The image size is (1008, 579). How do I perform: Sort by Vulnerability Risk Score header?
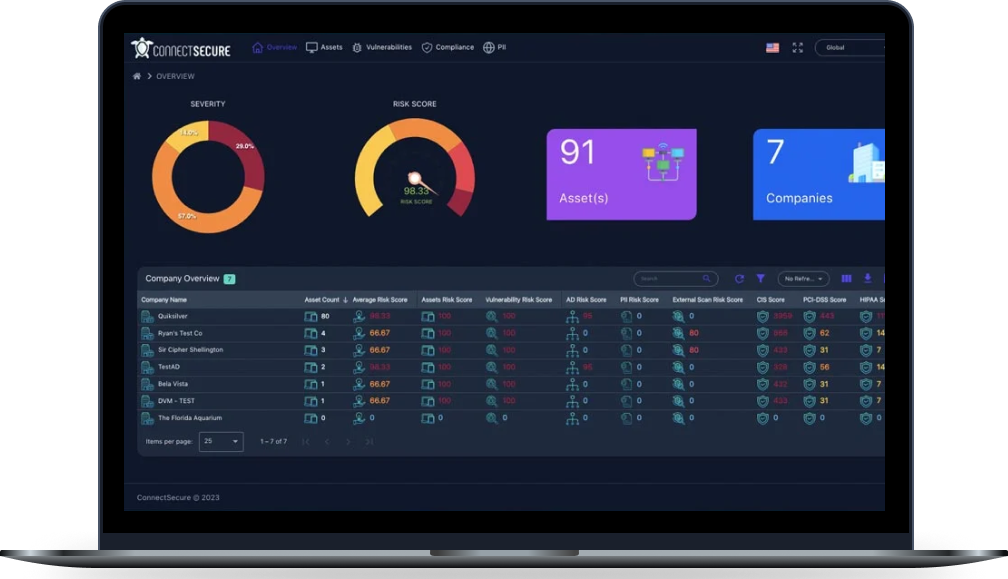pyautogui.click(x=519, y=299)
